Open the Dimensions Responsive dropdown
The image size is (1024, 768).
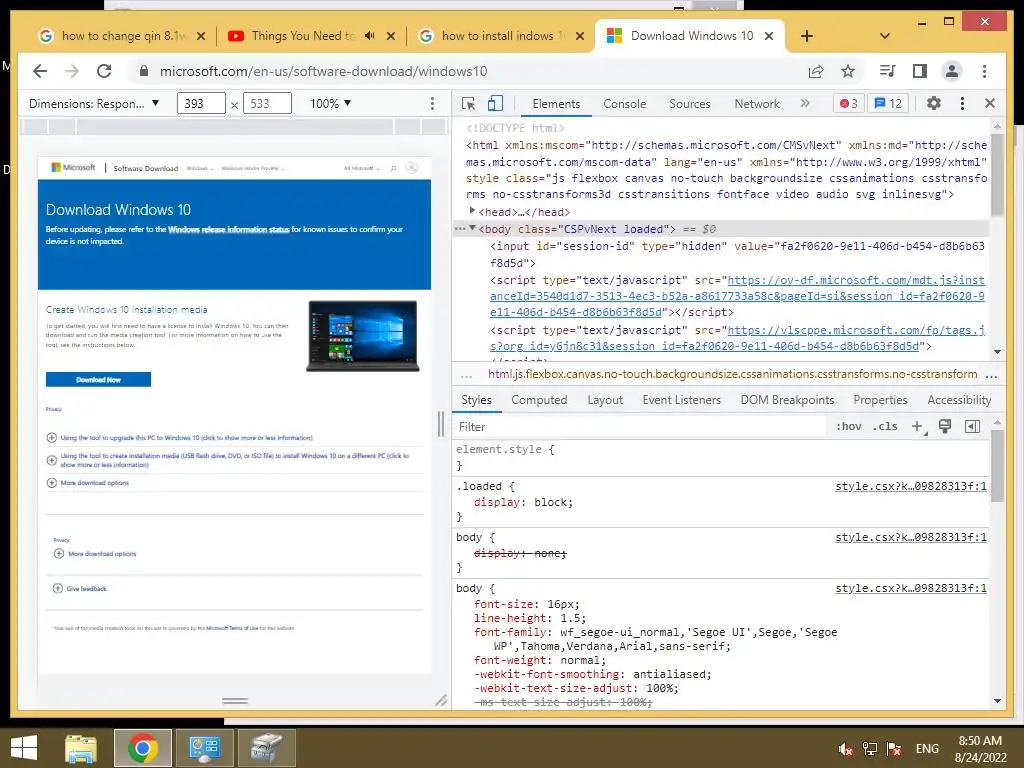(94, 103)
